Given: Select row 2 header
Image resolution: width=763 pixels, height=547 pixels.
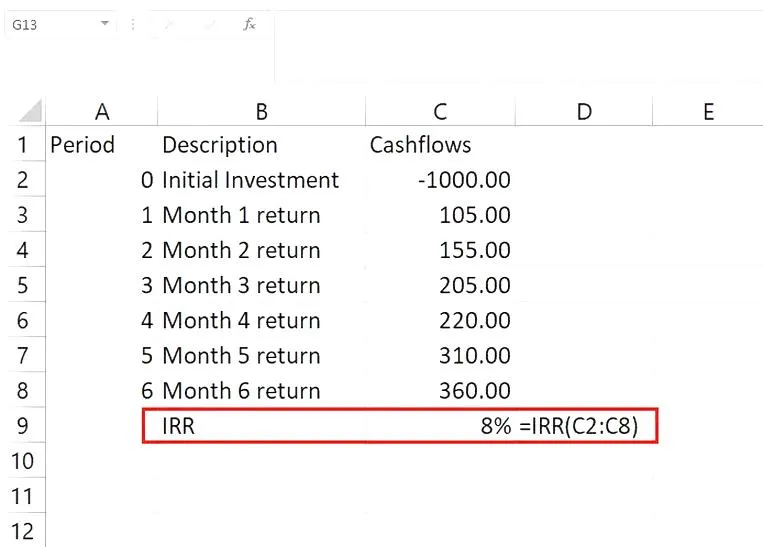Looking at the screenshot, I should tap(23, 180).
